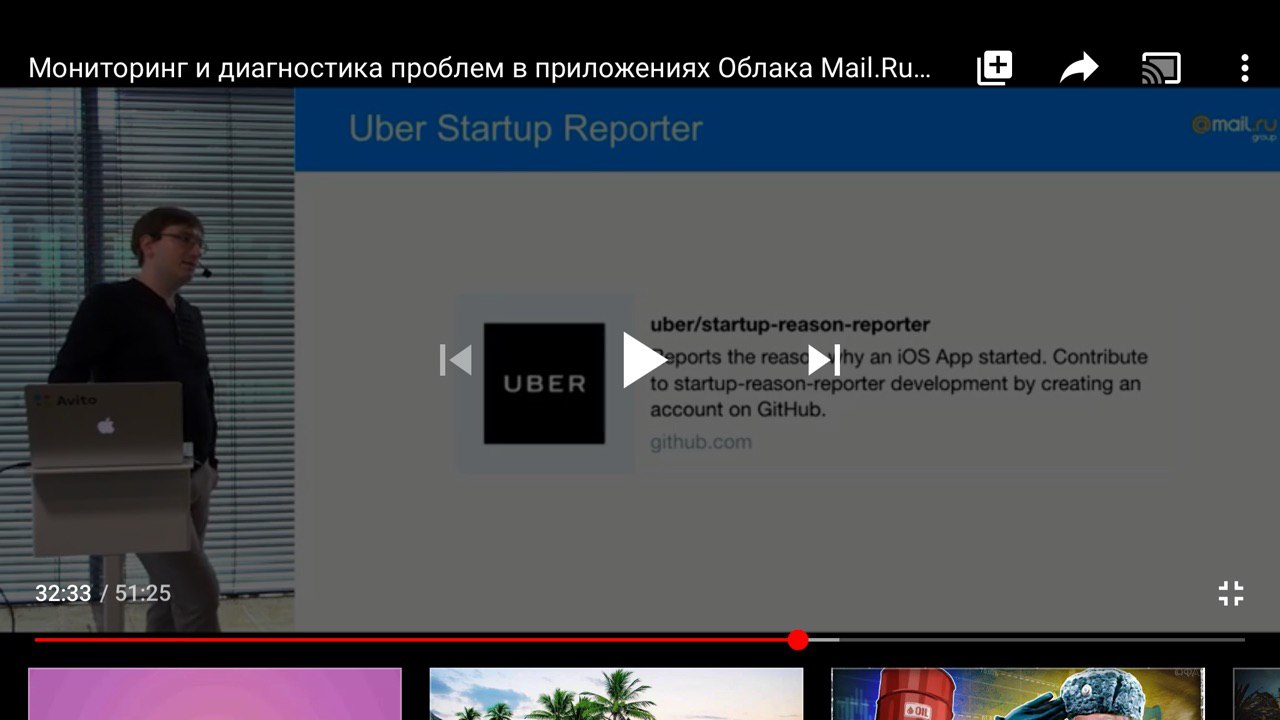Viewport: 1280px width, 720px height.
Task: Skip to the next video
Action: (x=824, y=360)
